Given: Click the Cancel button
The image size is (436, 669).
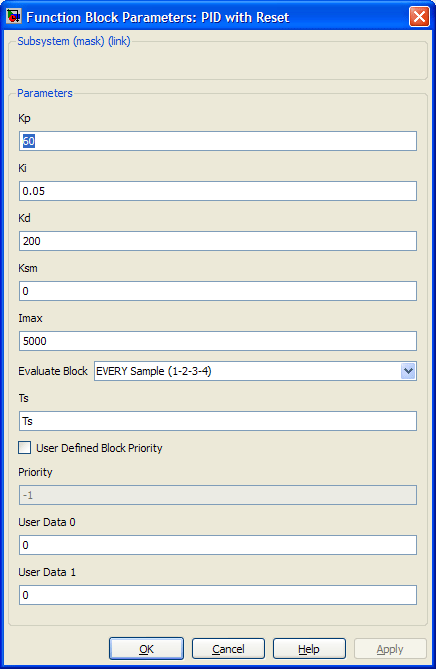Looking at the screenshot, I should pos(228,649).
